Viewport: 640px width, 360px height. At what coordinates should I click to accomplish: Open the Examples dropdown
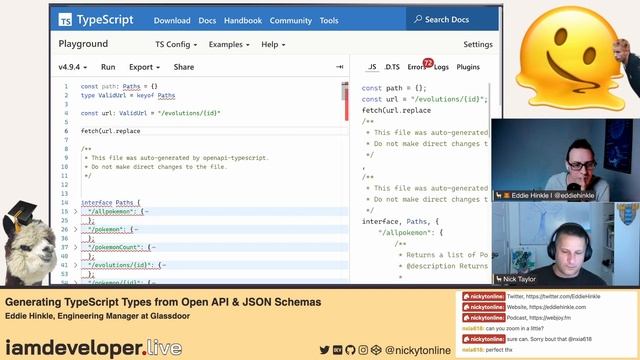tap(229, 44)
